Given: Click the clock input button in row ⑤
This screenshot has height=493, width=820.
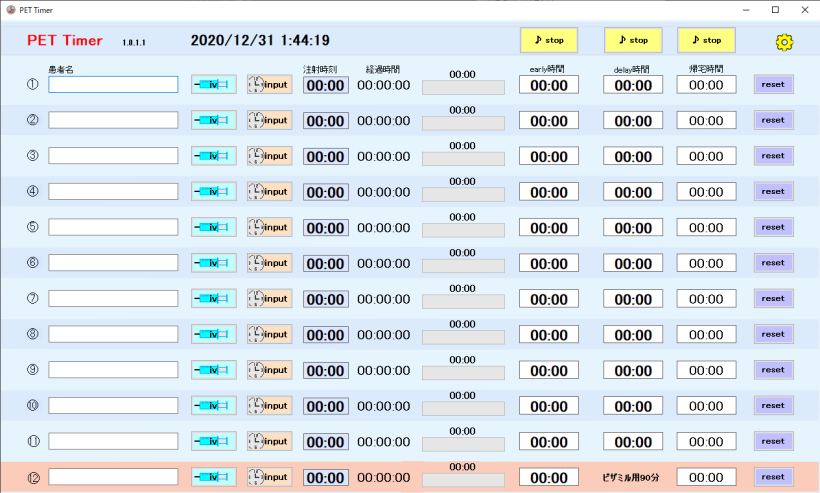Looking at the screenshot, I should [269, 227].
